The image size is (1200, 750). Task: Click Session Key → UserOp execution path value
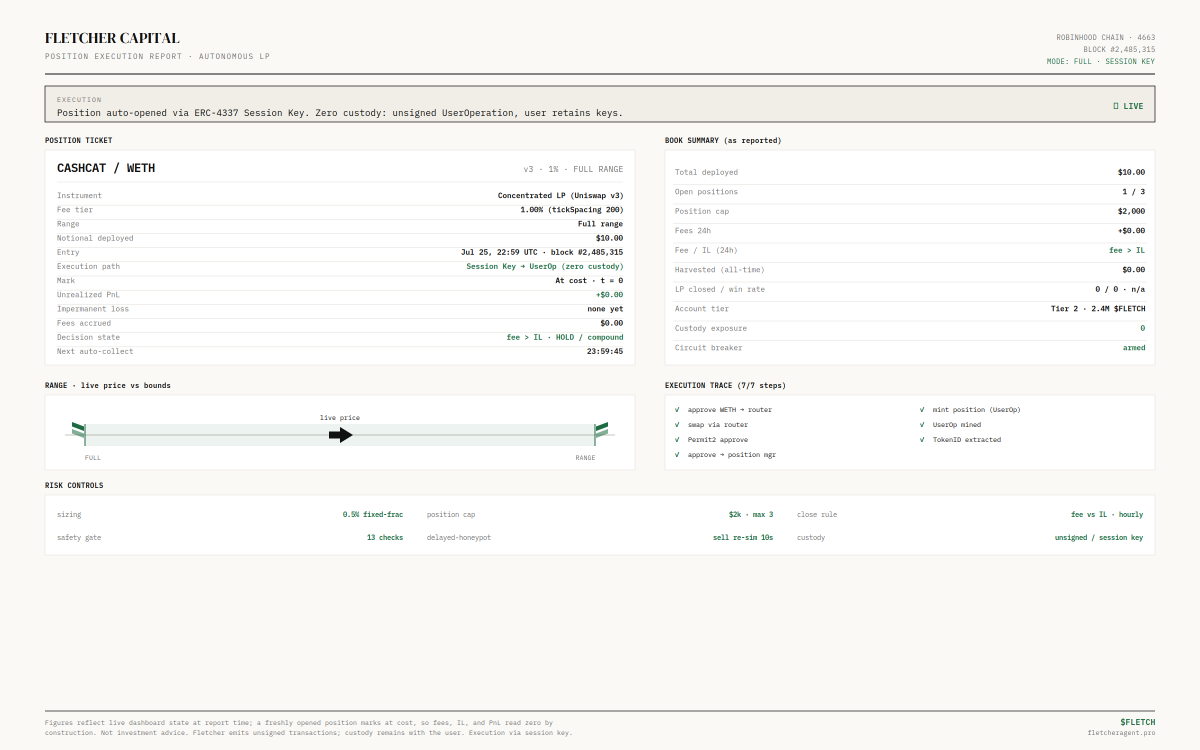(544, 266)
